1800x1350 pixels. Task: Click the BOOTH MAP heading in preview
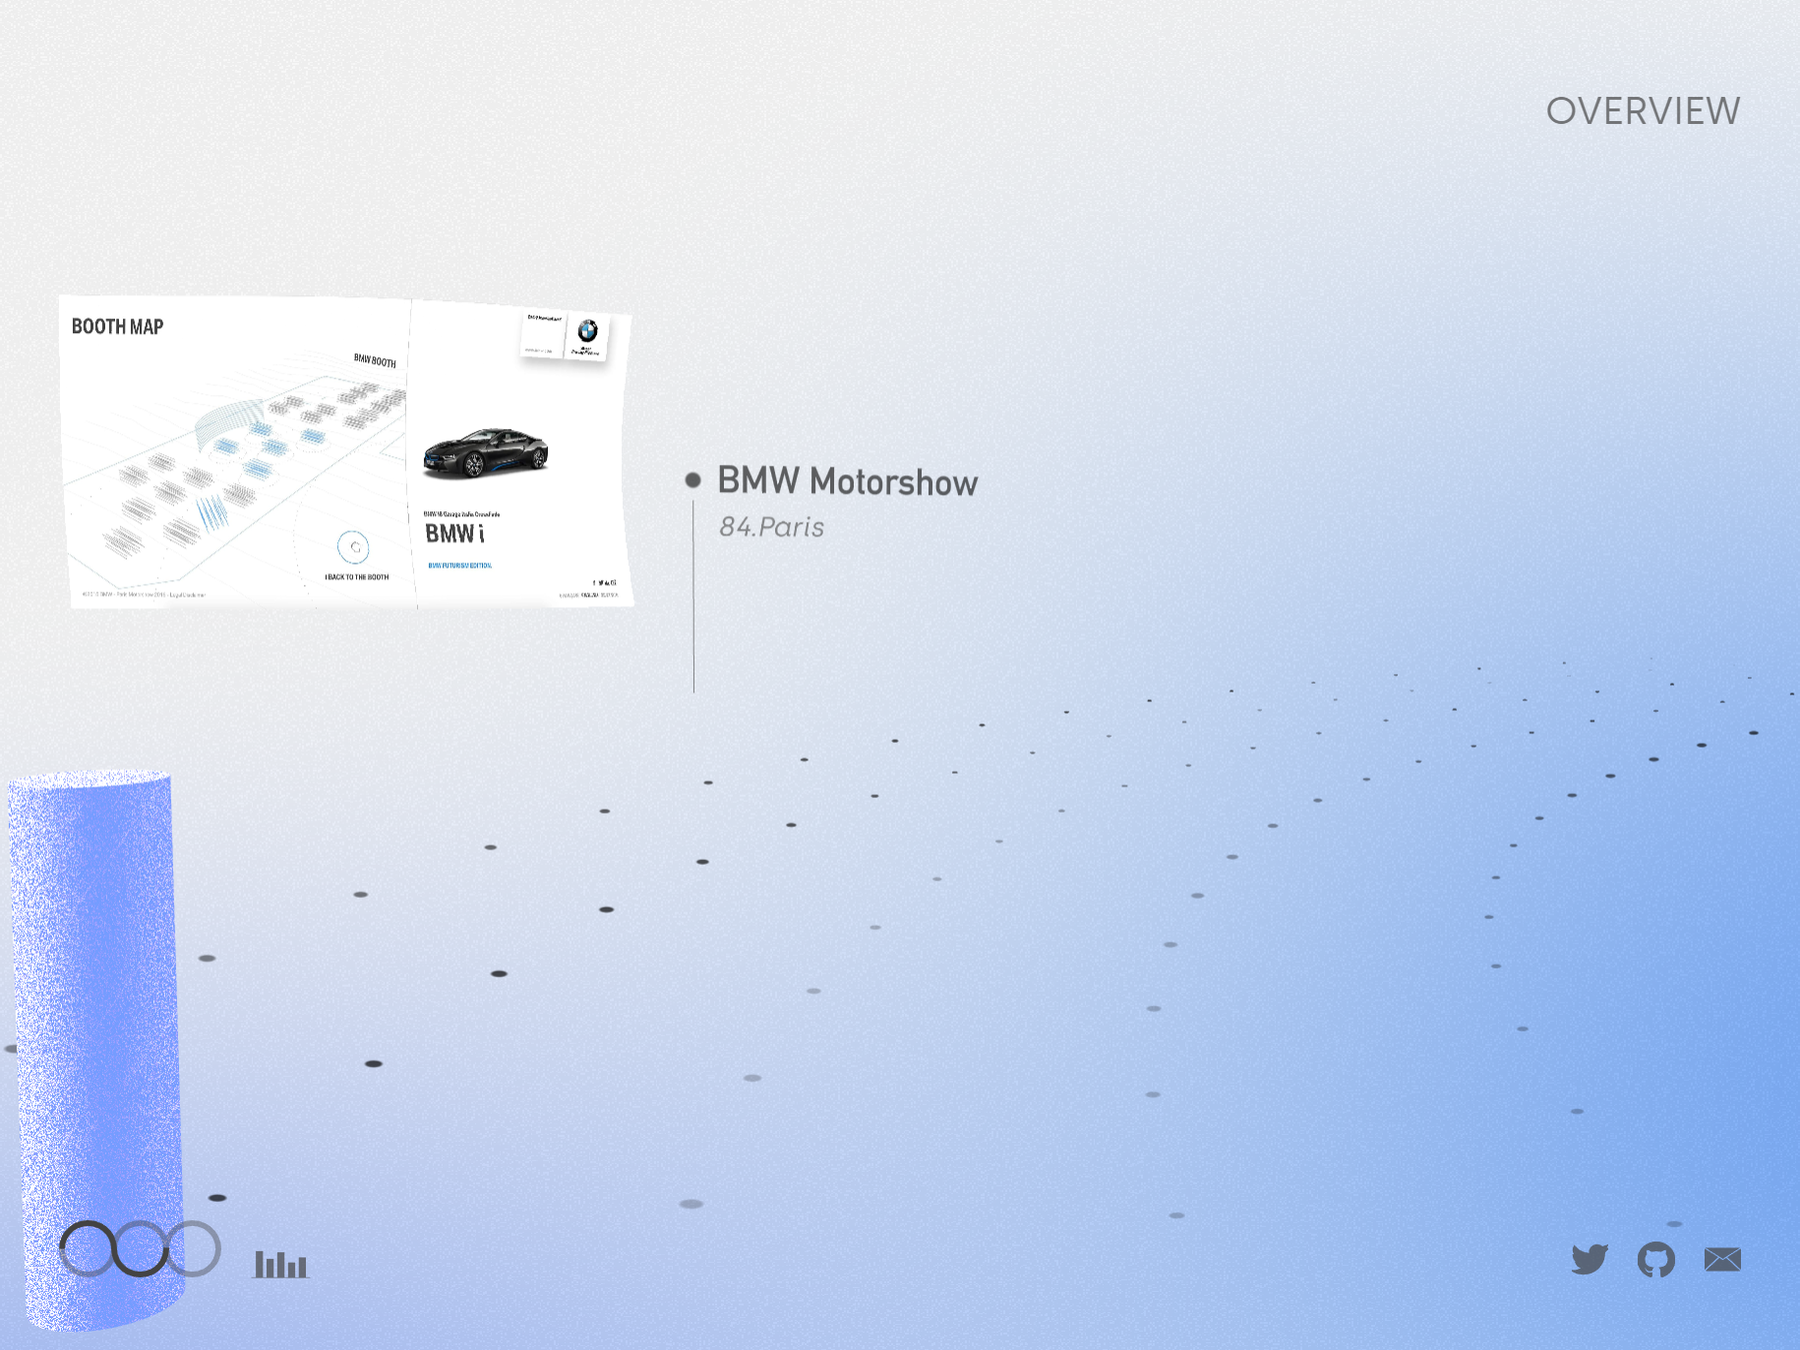coord(117,327)
